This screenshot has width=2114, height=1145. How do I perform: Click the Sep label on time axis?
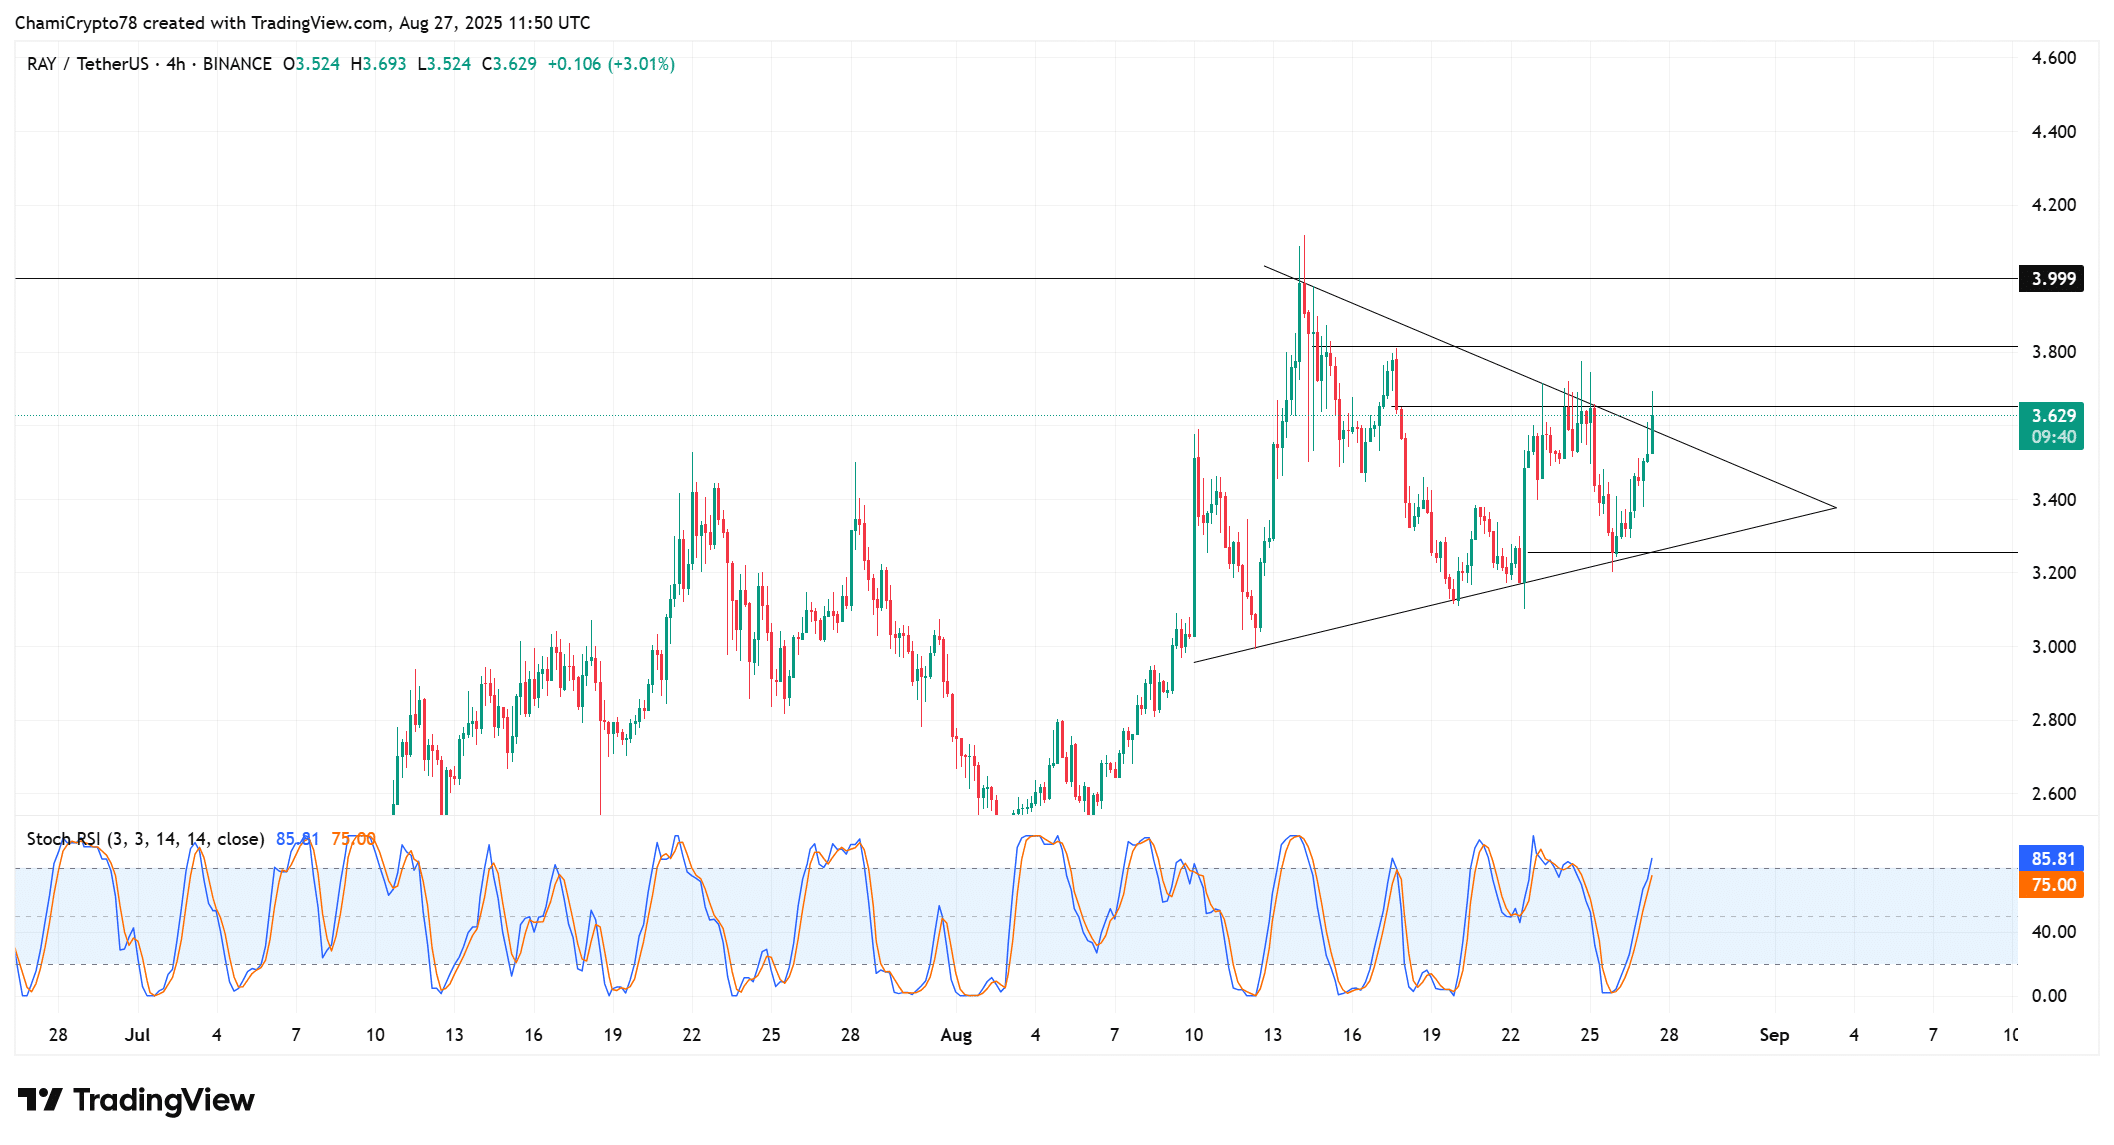[x=1774, y=1035]
